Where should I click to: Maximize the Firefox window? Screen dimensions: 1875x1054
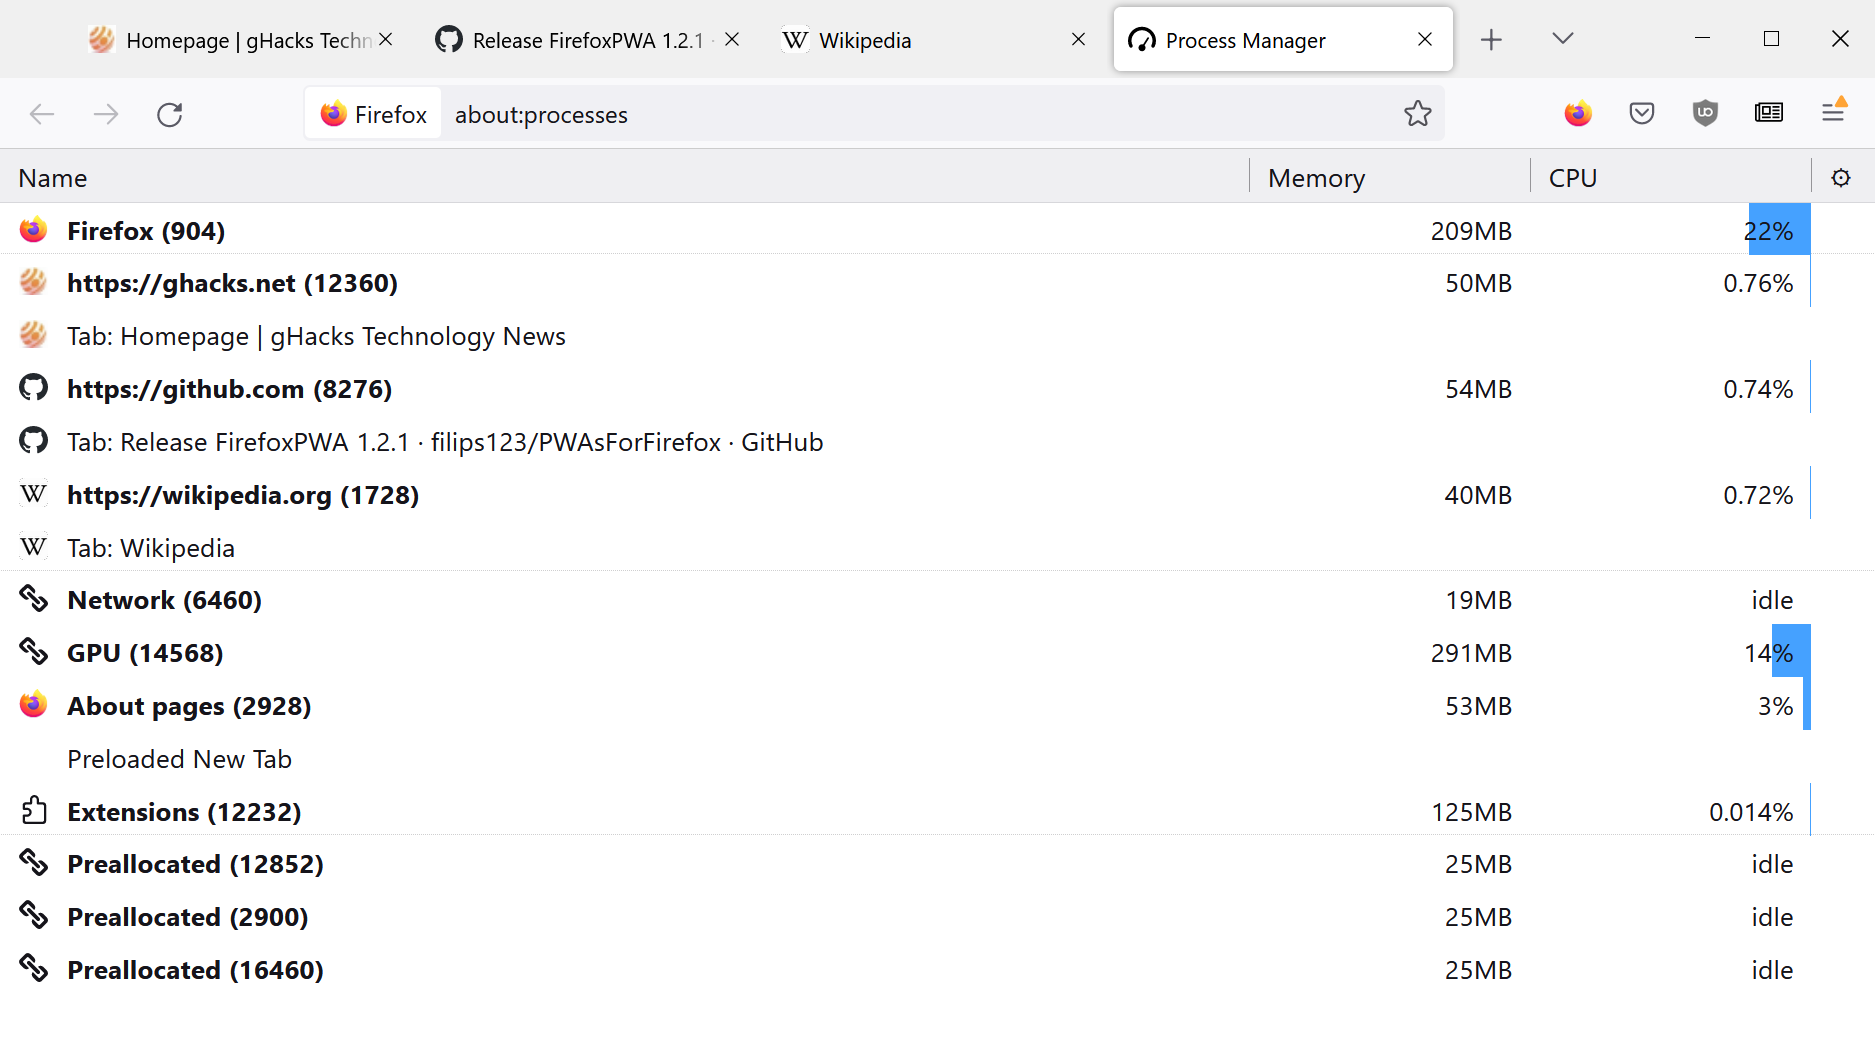[x=1771, y=39]
